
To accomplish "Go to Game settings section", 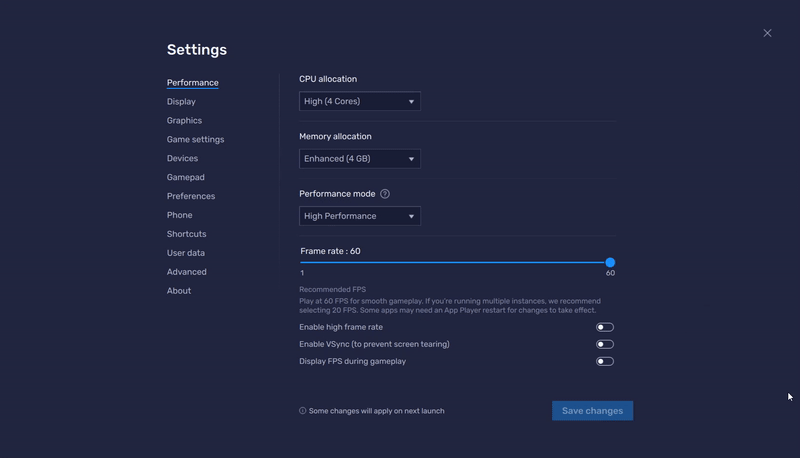I will [195, 139].
